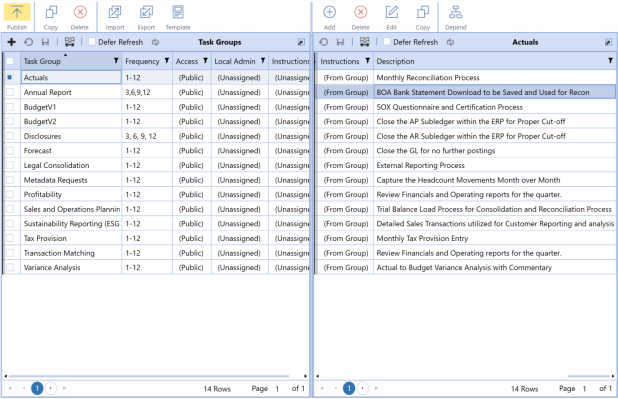This screenshot has height=399, width=618.
Task: Open the Access column filter
Action: [205, 61]
